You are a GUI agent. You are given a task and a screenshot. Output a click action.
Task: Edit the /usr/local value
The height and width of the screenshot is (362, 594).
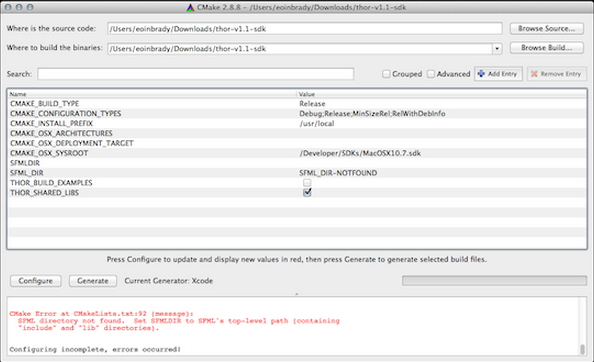click(x=317, y=123)
